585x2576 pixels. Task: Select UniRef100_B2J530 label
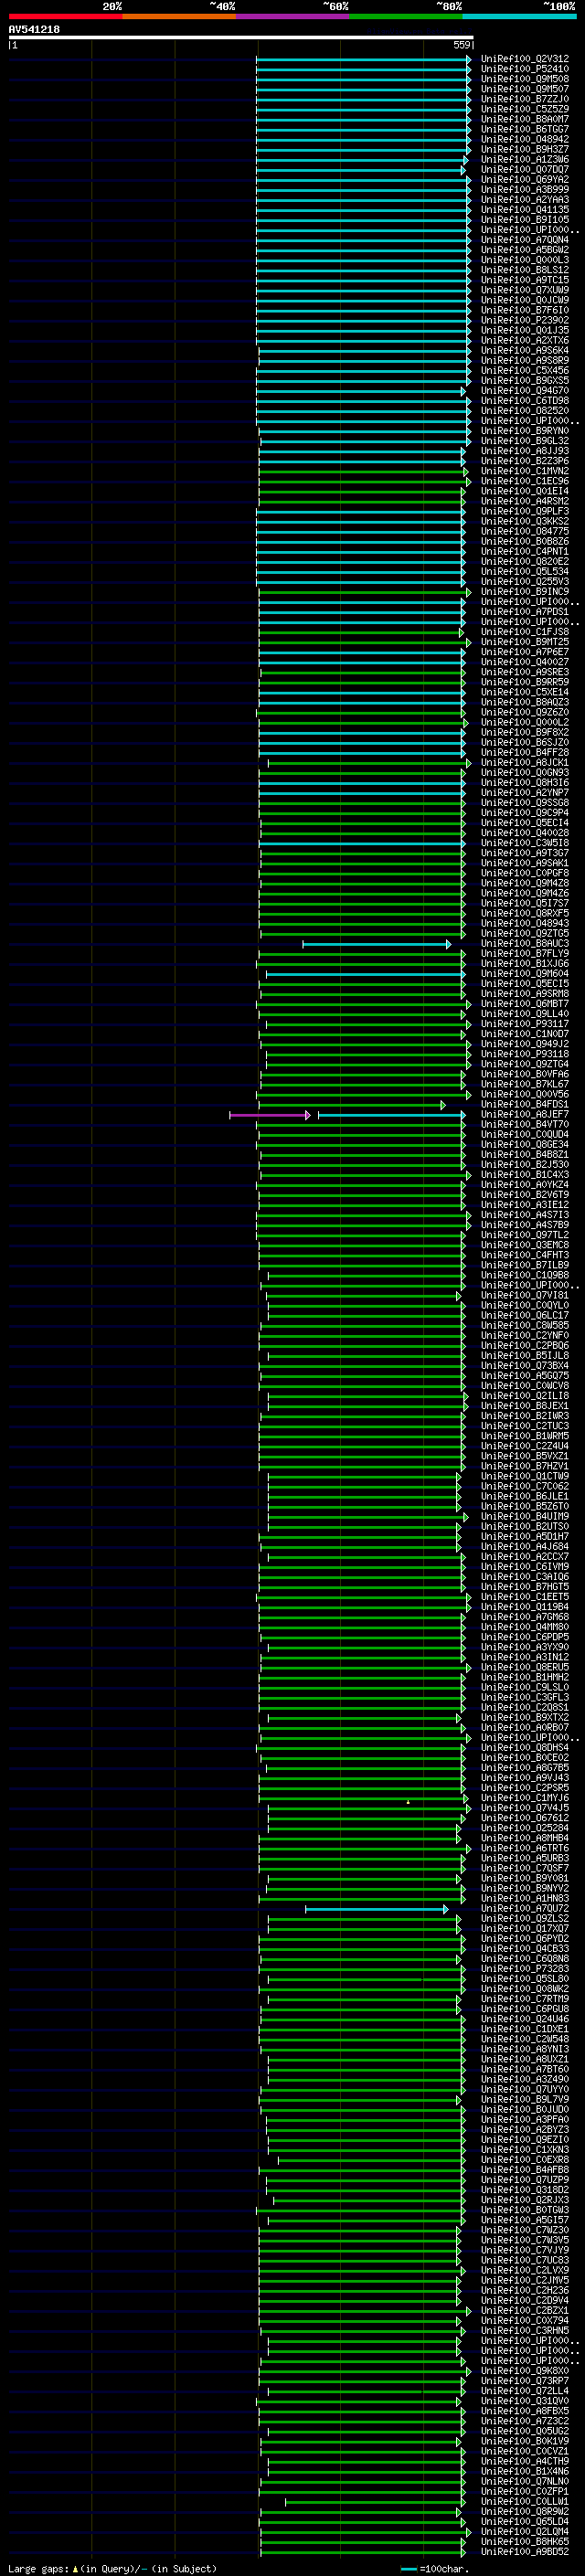525,1164
